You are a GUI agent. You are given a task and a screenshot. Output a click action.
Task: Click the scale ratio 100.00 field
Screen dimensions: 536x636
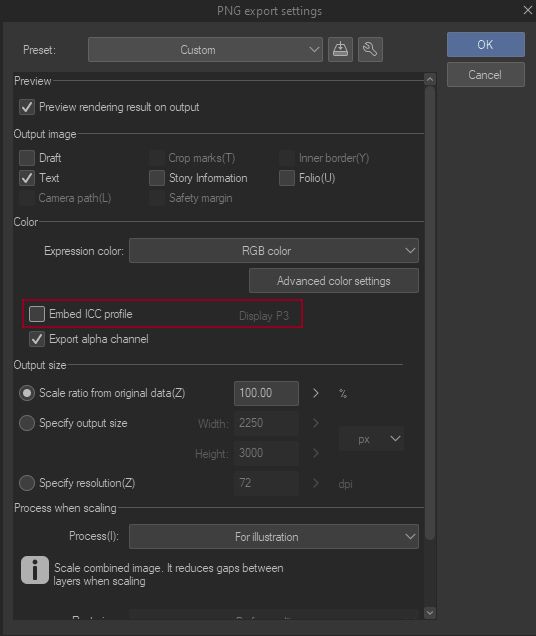[266, 393]
